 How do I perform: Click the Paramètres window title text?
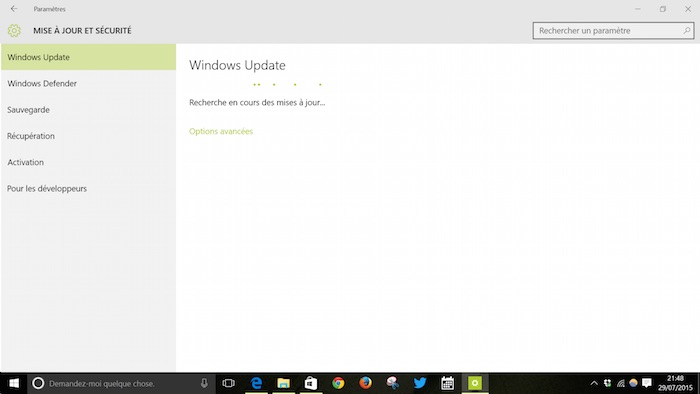click(50, 9)
